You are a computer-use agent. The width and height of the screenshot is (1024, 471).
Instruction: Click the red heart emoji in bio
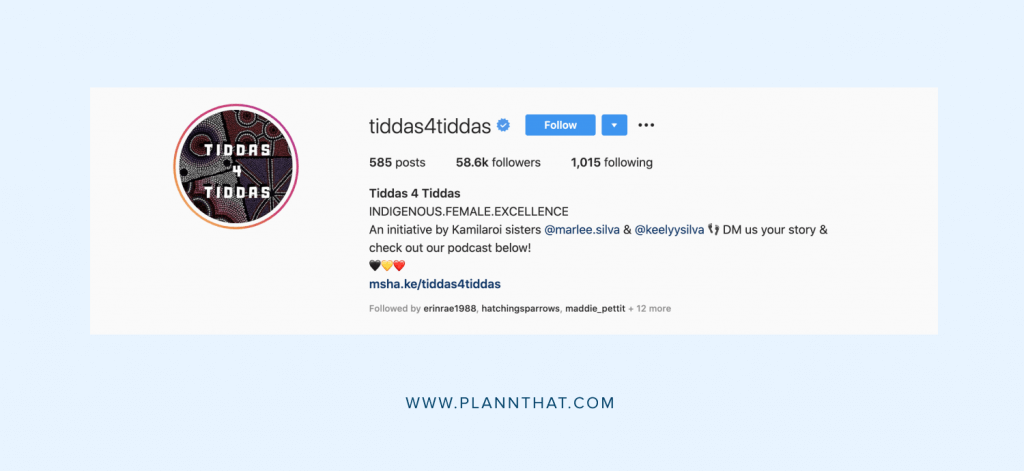point(400,266)
